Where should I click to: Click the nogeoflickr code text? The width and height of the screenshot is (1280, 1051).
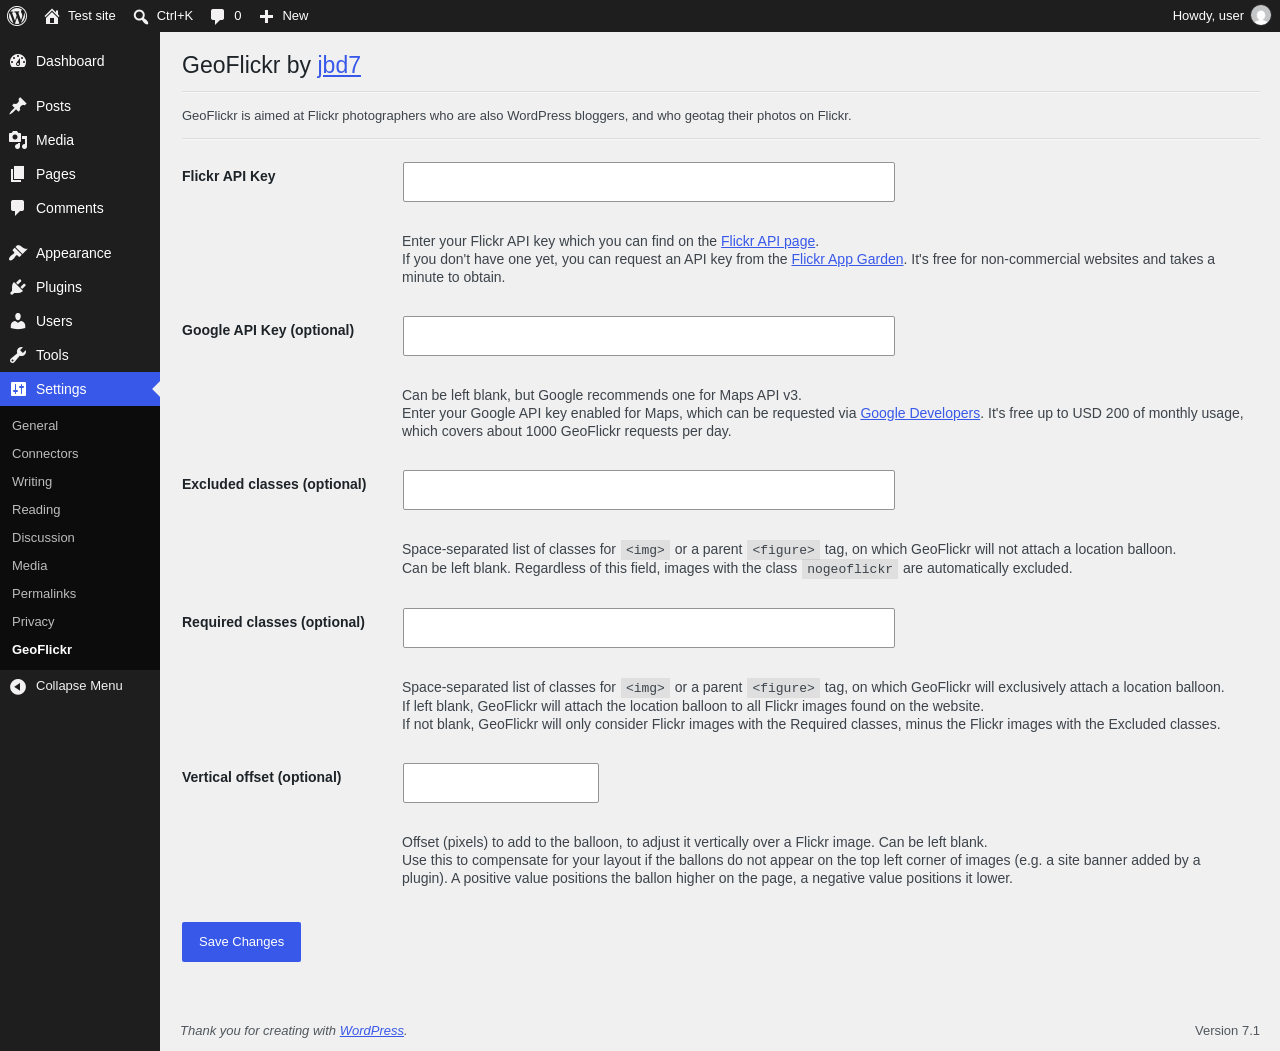click(850, 569)
